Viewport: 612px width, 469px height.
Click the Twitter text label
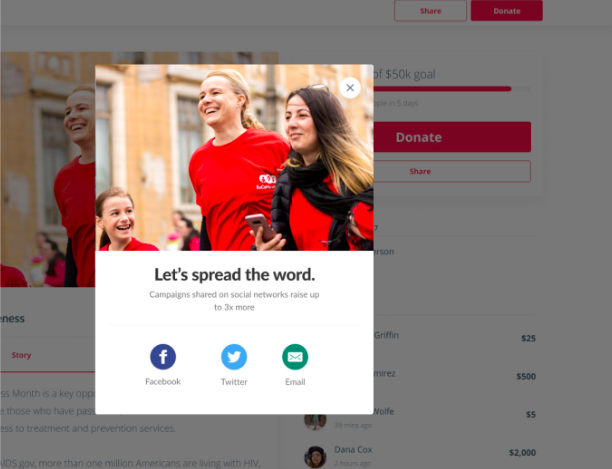[x=234, y=382]
